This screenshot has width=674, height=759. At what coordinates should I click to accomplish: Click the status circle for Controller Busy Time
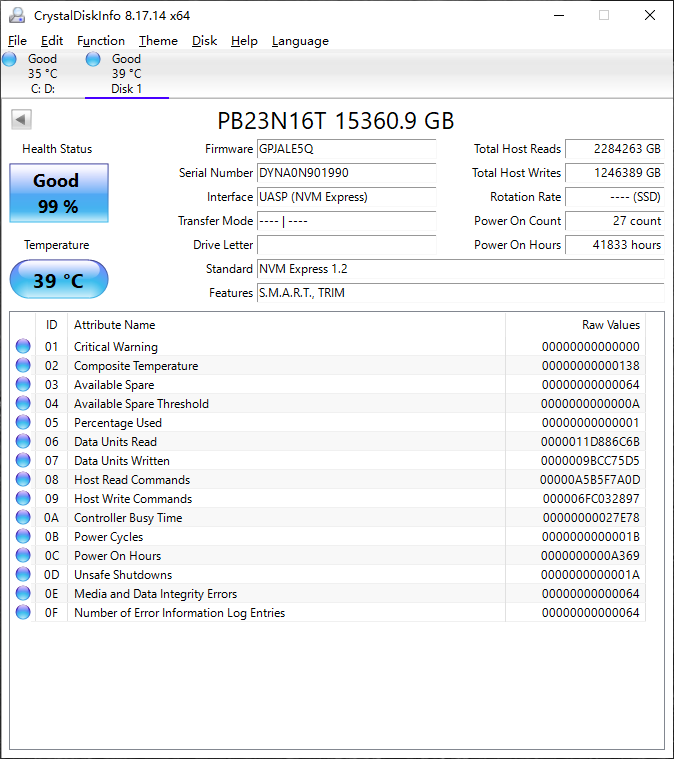click(x=23, y=517)
